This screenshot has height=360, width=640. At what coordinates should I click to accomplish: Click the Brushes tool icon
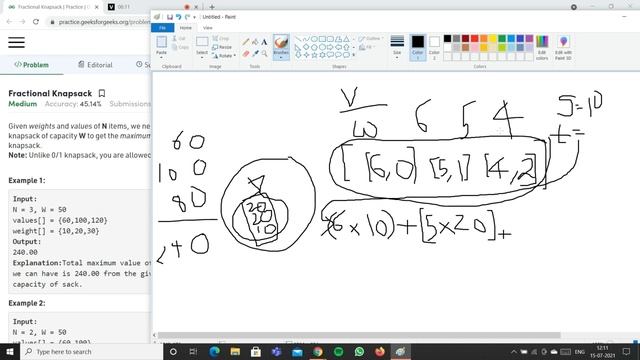click(281, 42)
